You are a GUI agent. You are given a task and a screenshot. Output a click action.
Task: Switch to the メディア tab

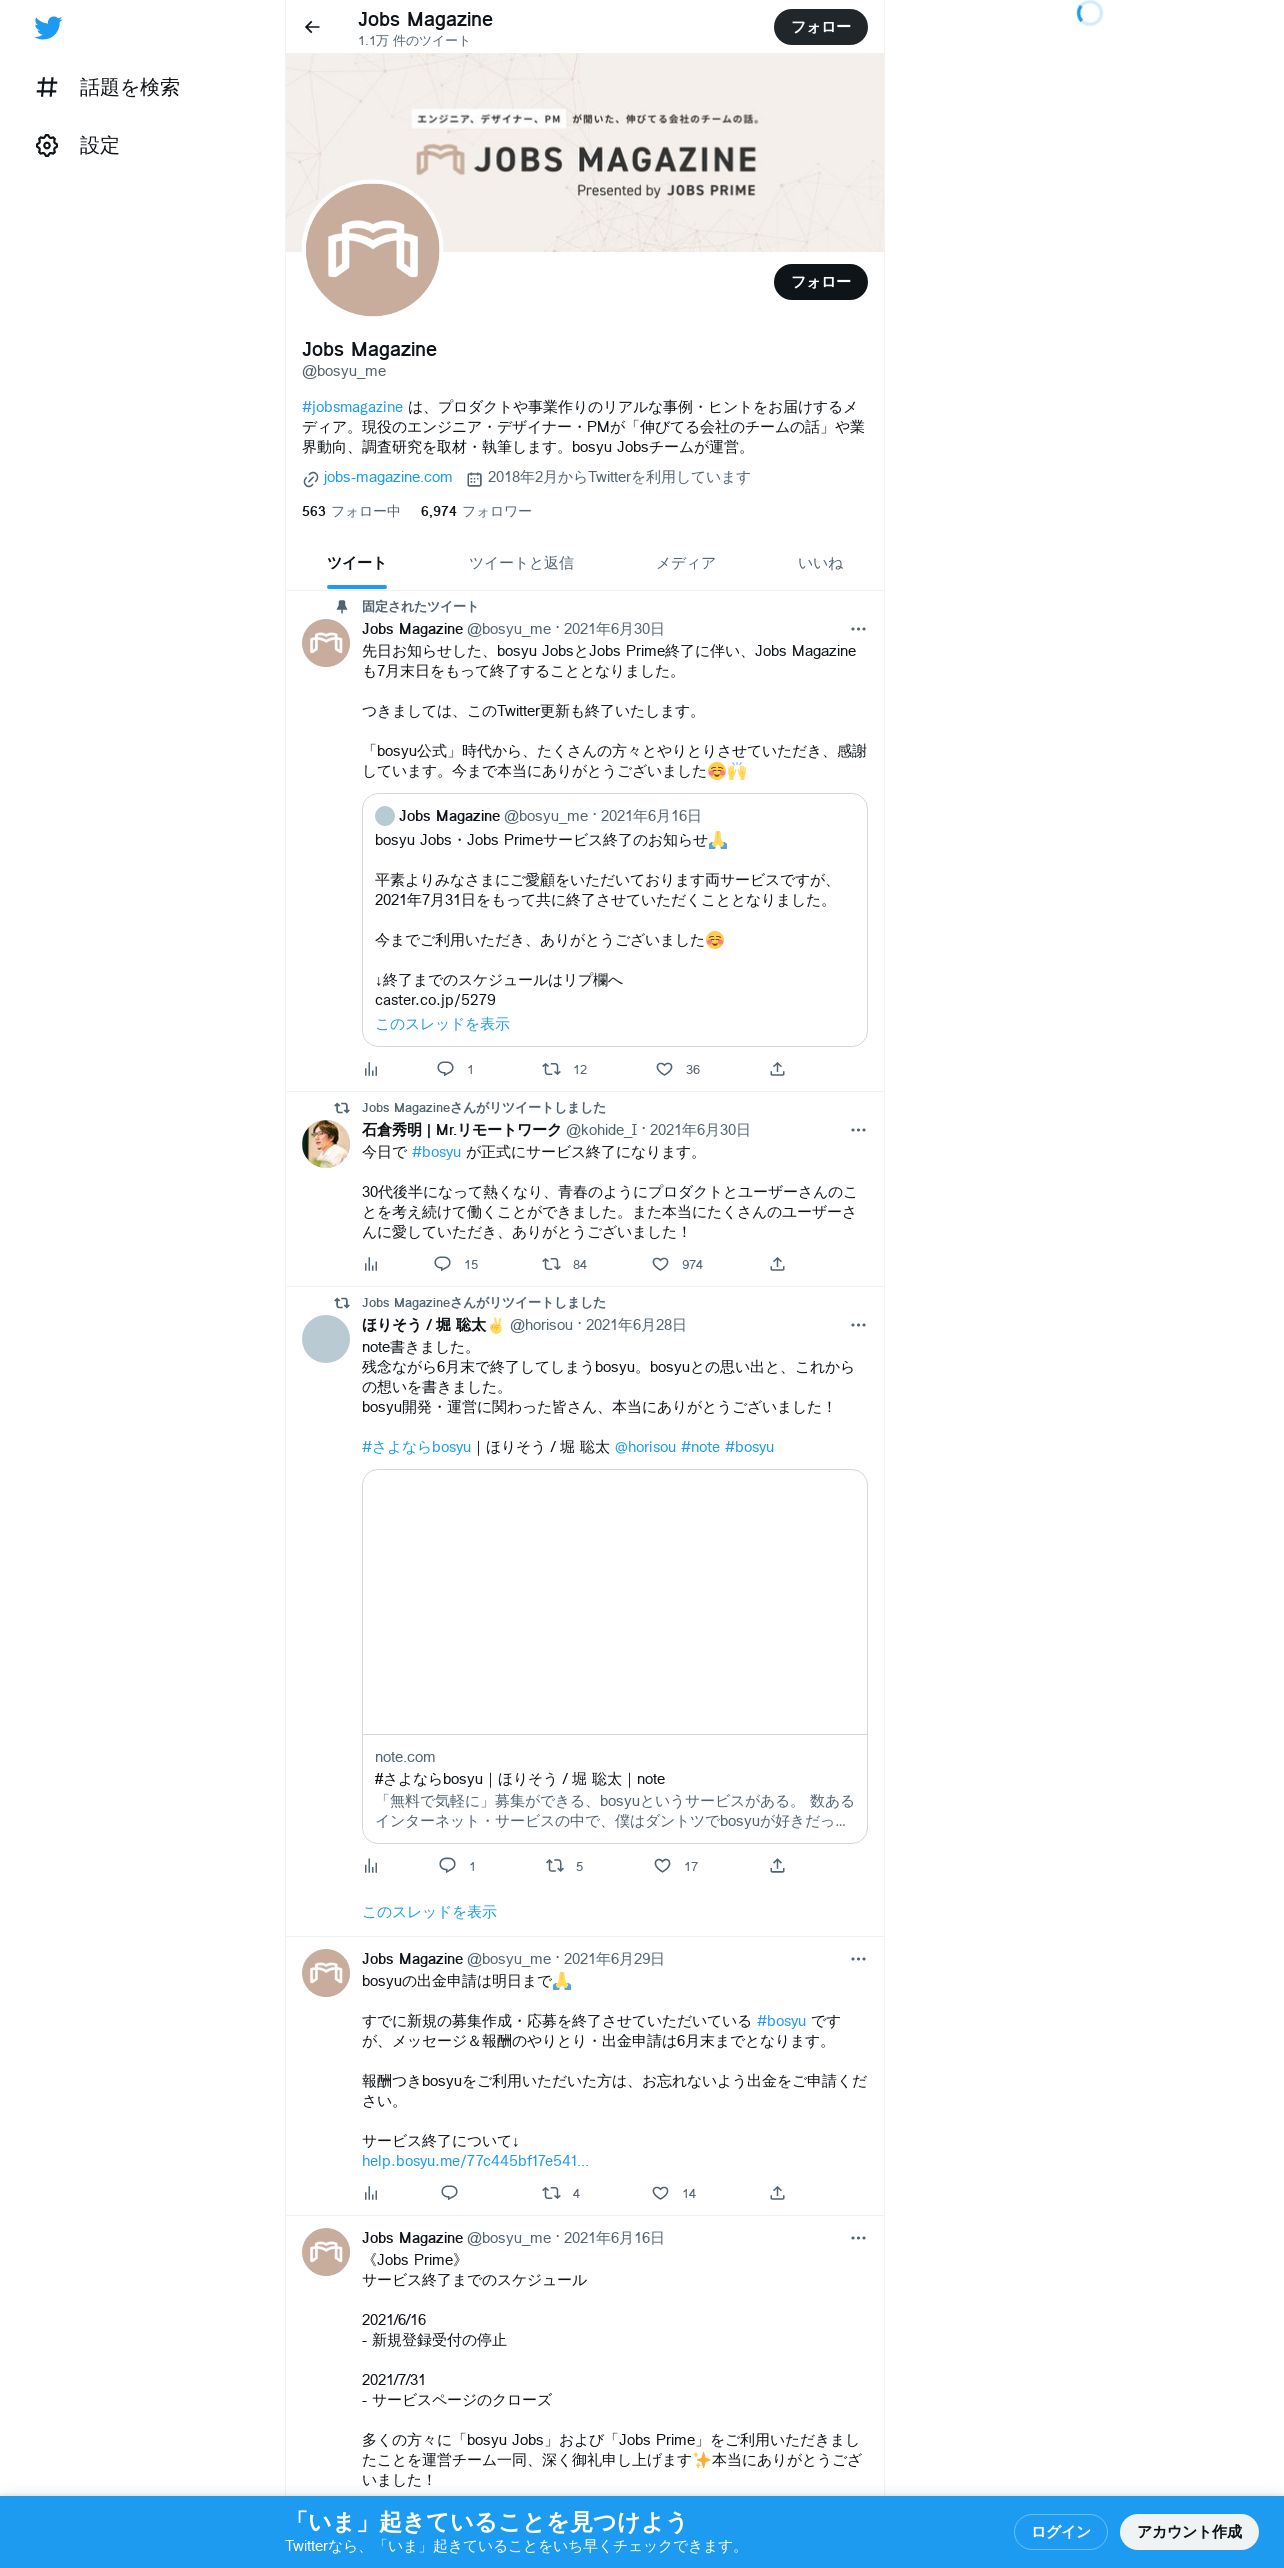685,563
